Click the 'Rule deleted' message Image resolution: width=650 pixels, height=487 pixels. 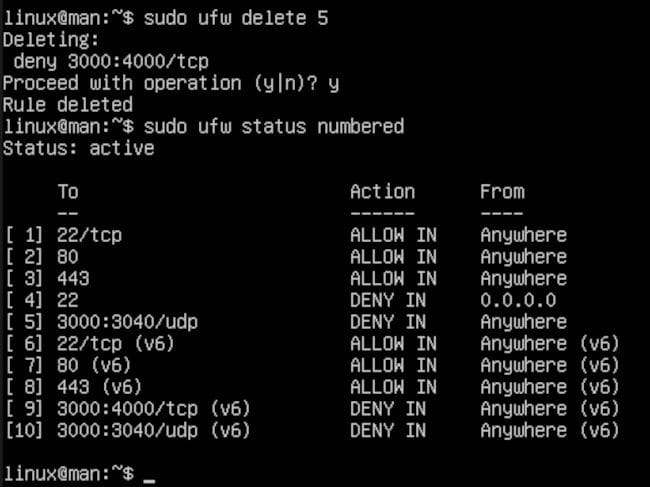click(x=68, y=105)
